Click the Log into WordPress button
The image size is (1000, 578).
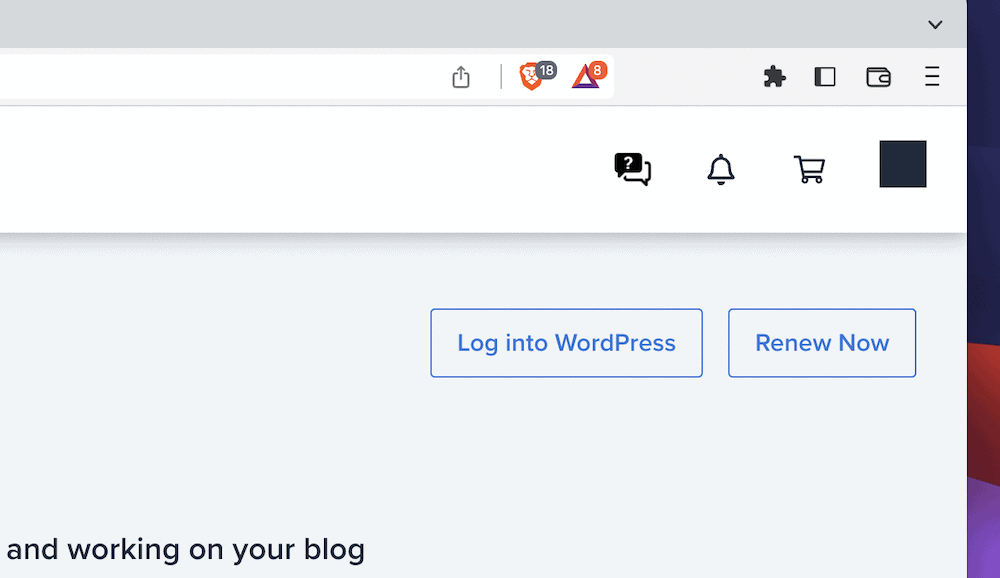566,343
